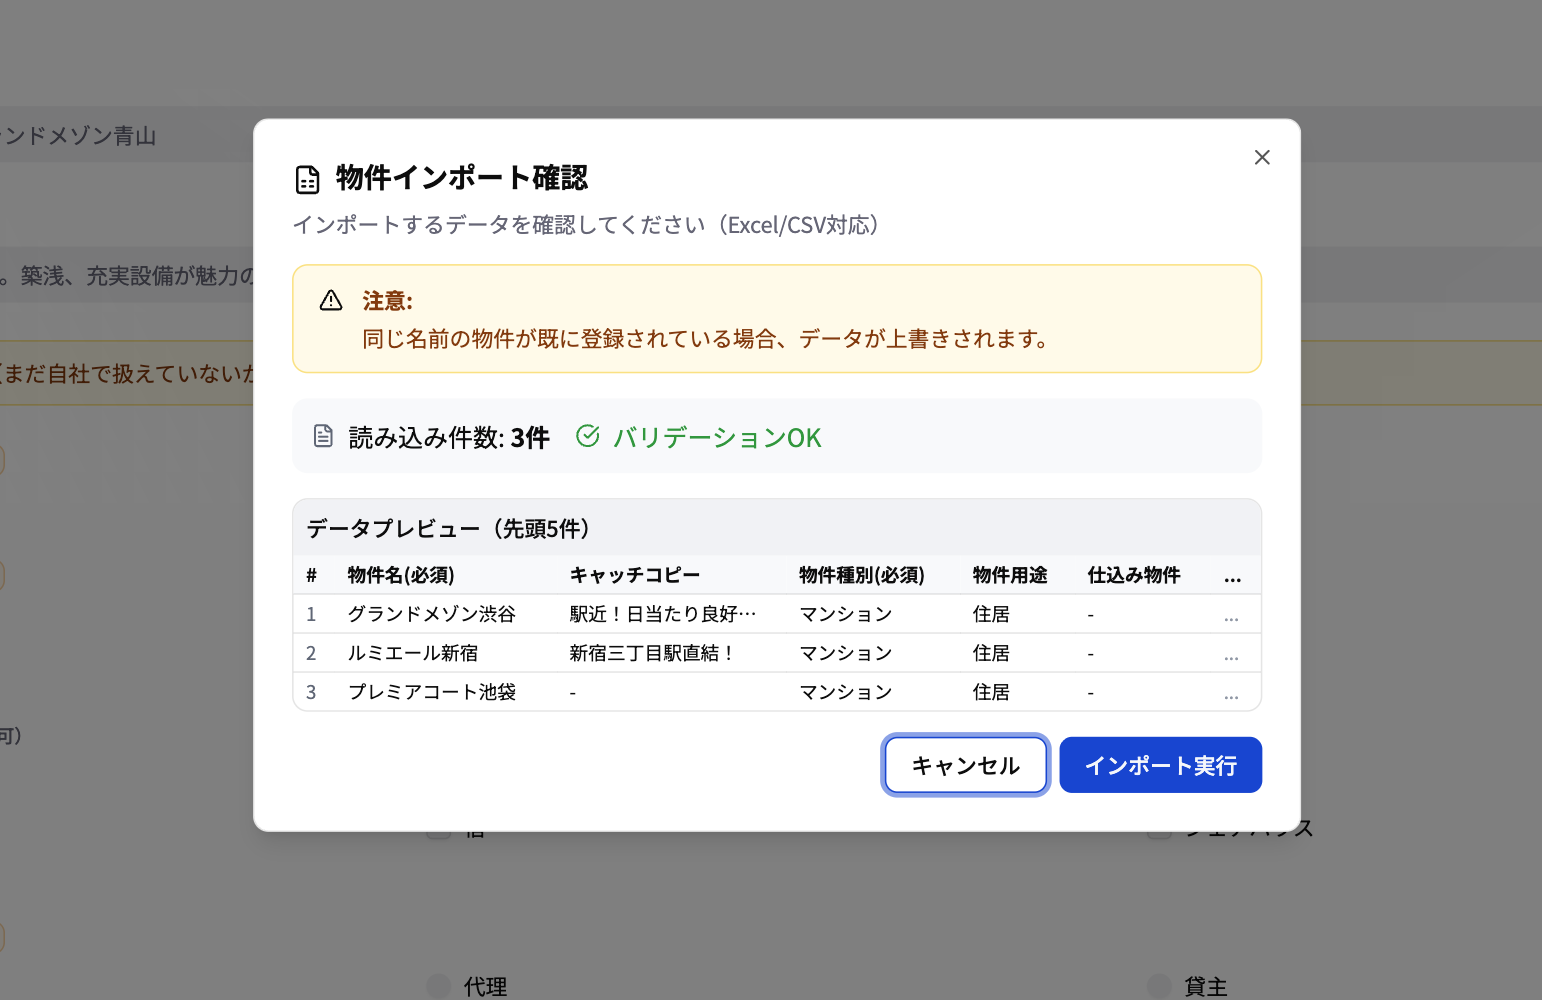
Task: Close the import confirmation dialog
Action: pyautogui.click(x=1261, y=157)
